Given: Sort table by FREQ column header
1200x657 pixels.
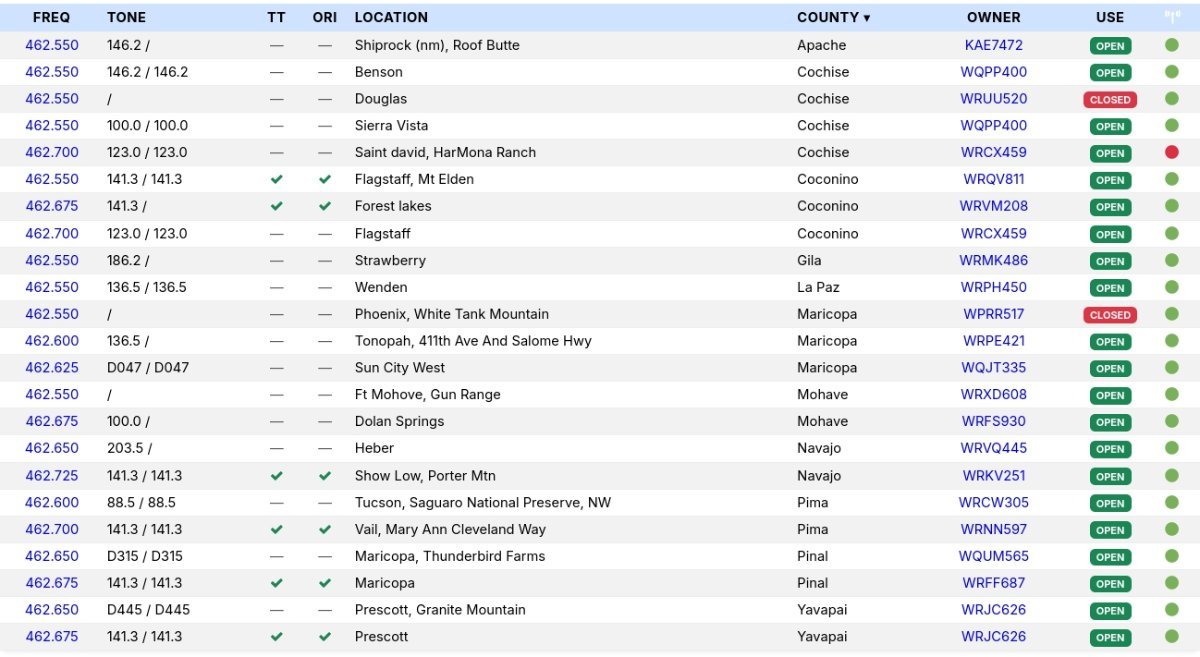Looking at the screenshot, I should (x=51, y=17).
